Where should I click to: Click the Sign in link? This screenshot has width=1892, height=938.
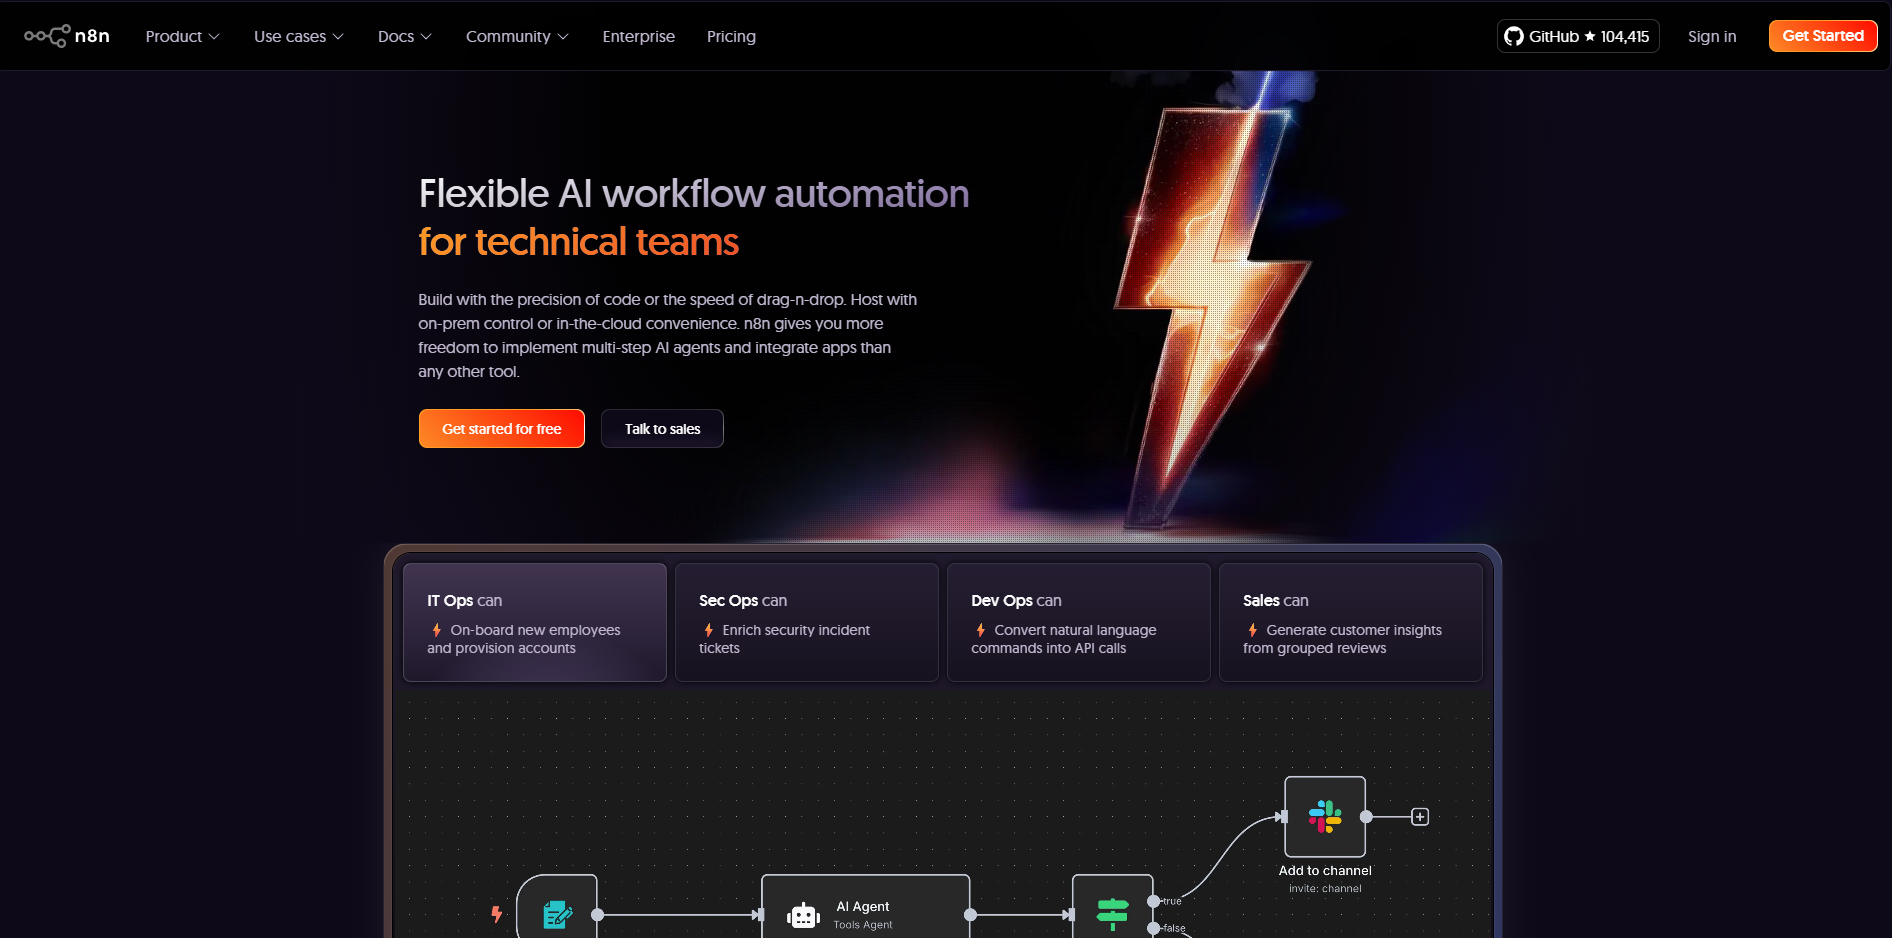(1711, 36)
